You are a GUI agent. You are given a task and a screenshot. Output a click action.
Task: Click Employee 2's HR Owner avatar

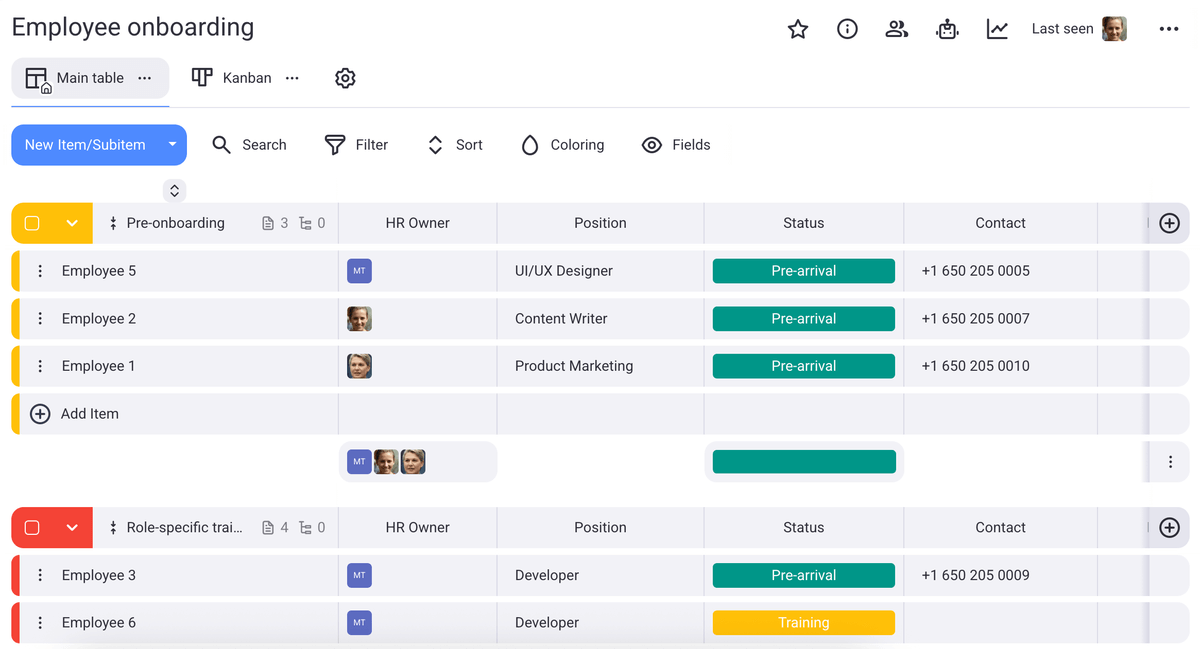point(359,318)
